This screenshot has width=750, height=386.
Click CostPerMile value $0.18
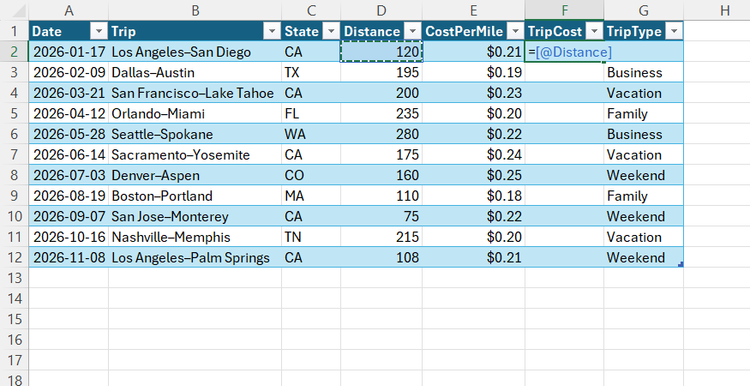pyautogui.click(x=474, y=196)
